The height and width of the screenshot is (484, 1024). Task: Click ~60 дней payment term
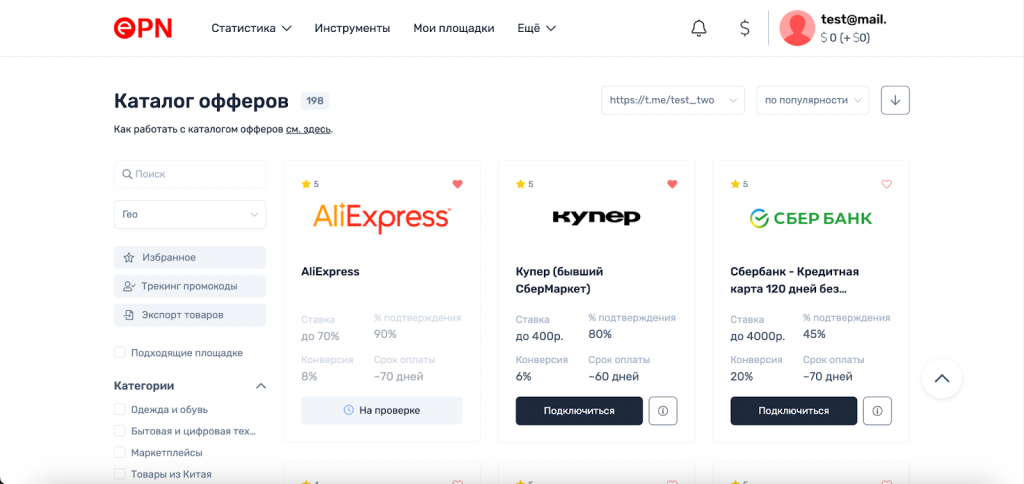coord(613,377)
